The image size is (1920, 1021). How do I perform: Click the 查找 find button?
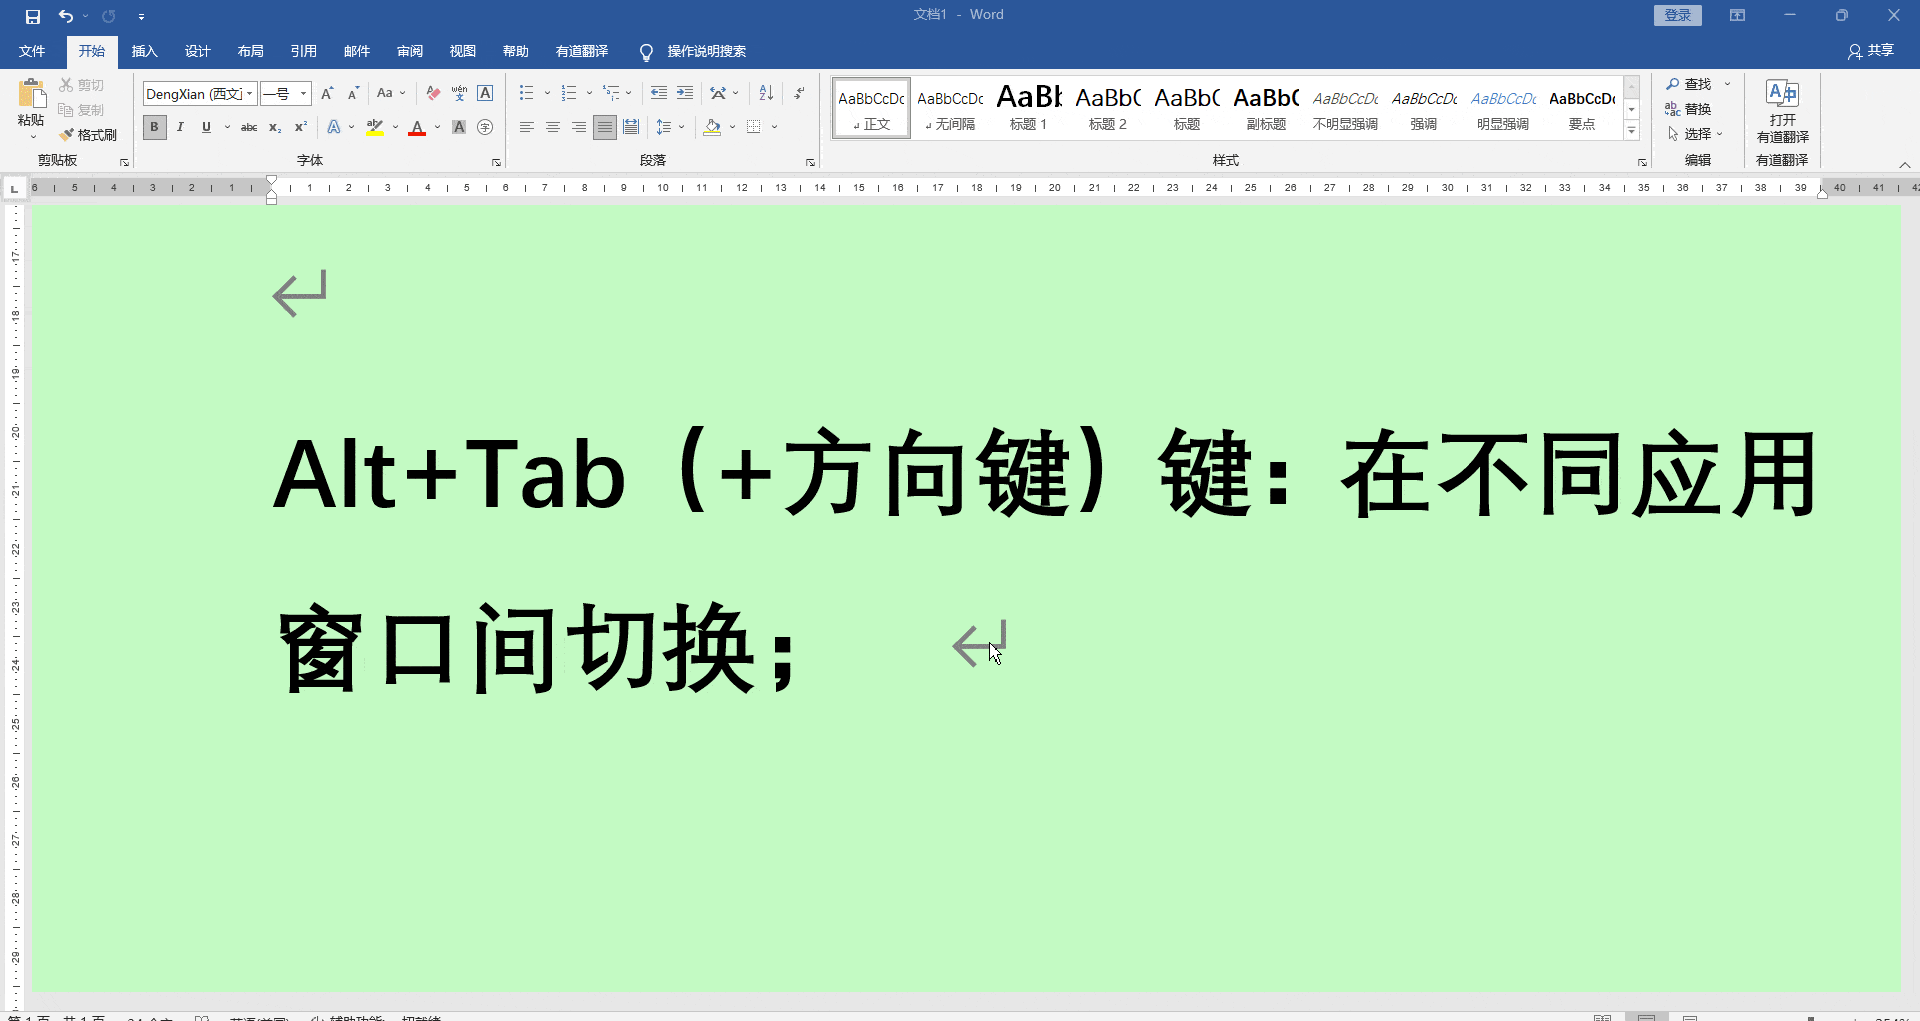tap(1690, 84)
